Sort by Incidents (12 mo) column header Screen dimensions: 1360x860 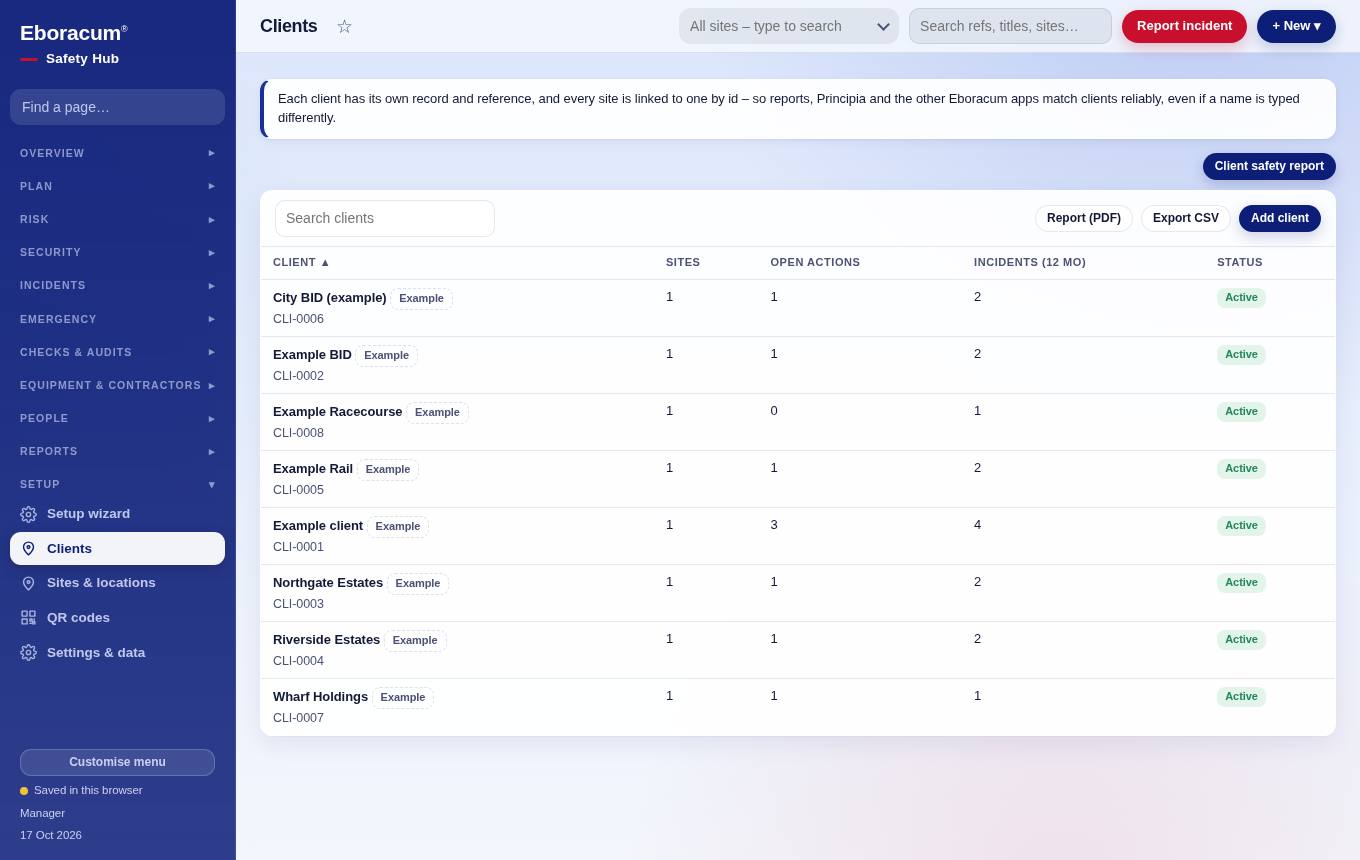(x=1030, y=262)
